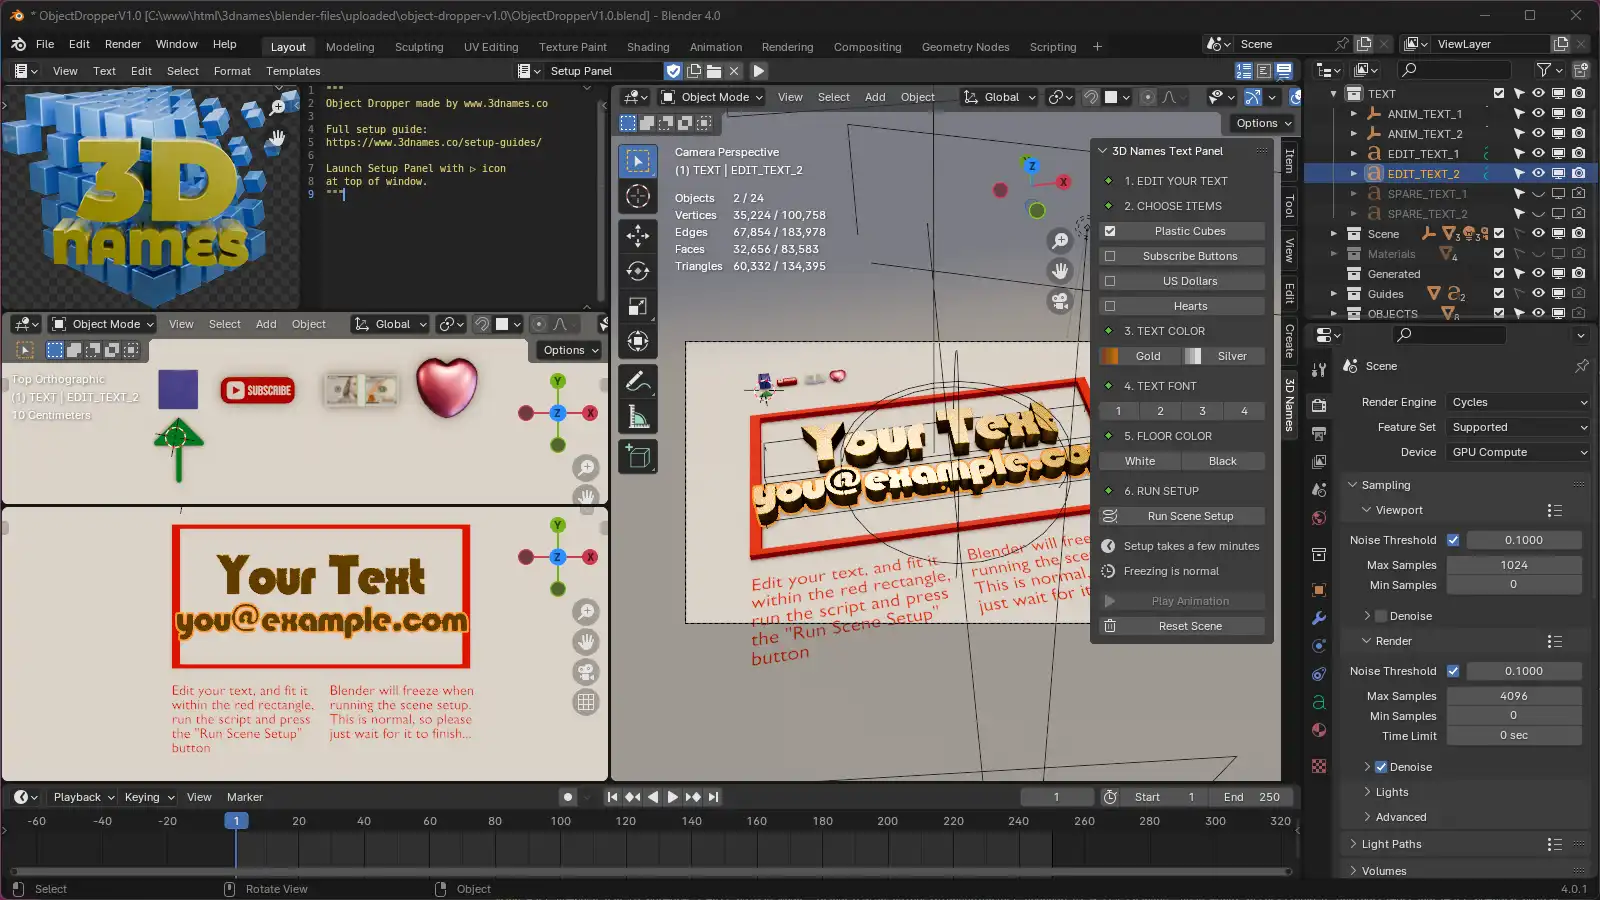This screenshot has width=1600, height=900.
Task: Enable the Hearts checkbox
Action: click(x=1110, y=306)
